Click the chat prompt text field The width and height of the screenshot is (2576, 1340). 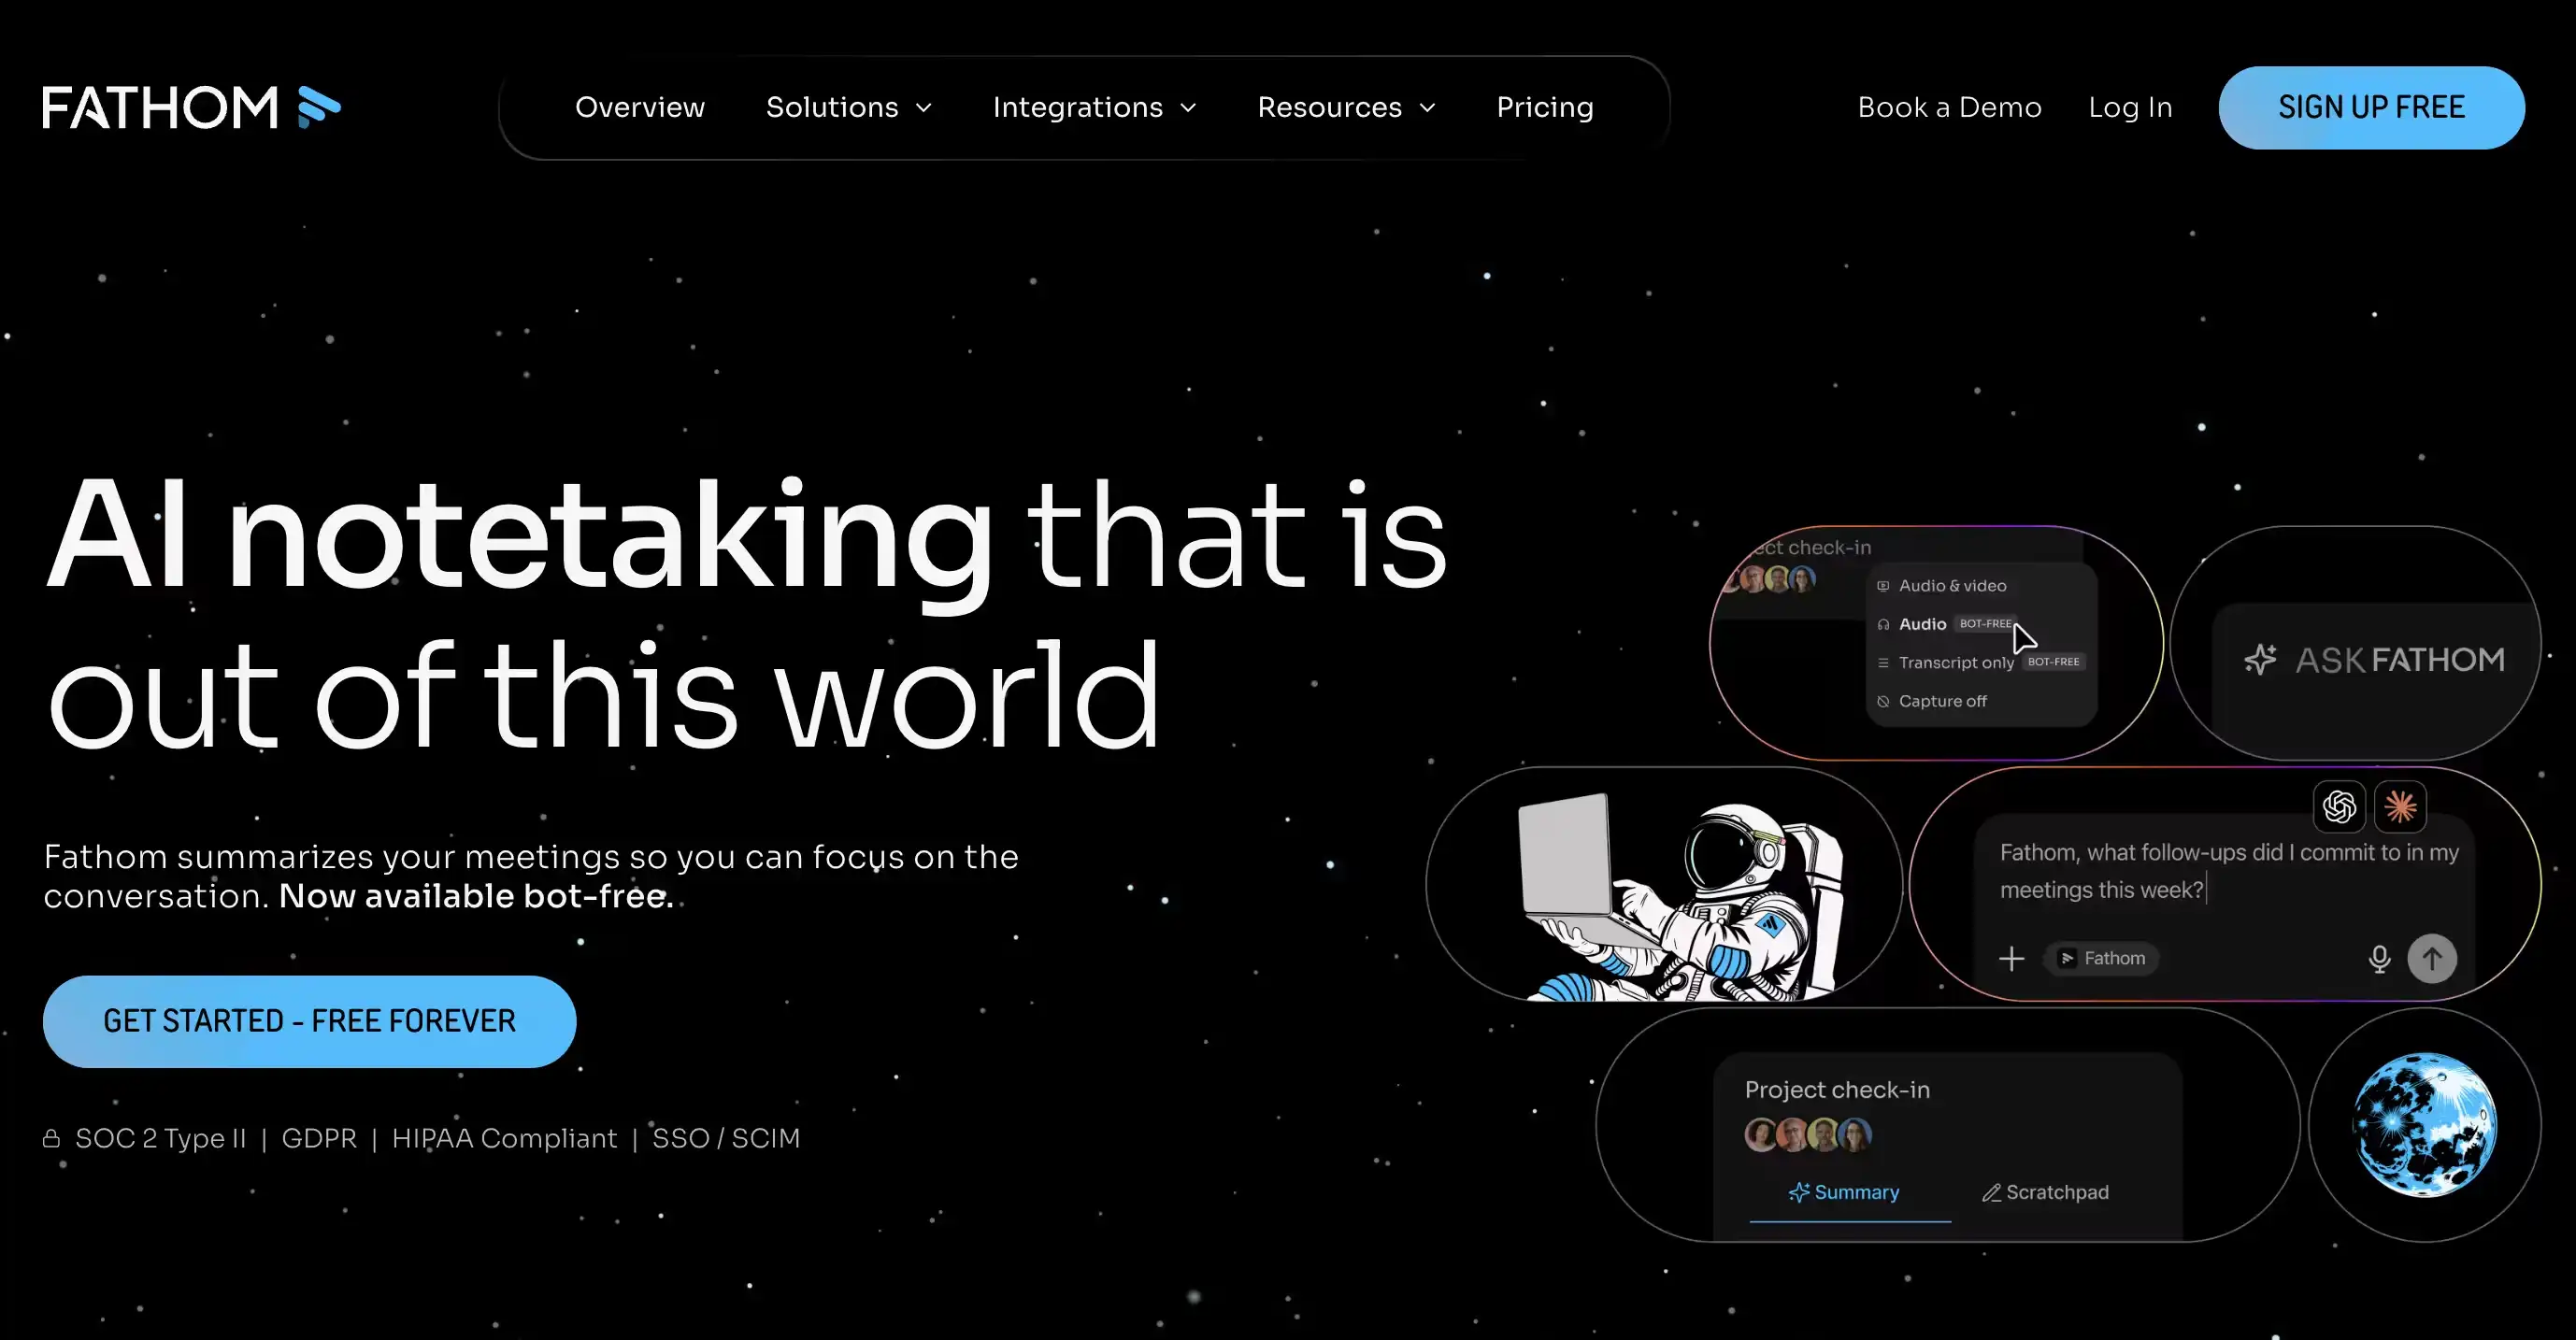2229,871
